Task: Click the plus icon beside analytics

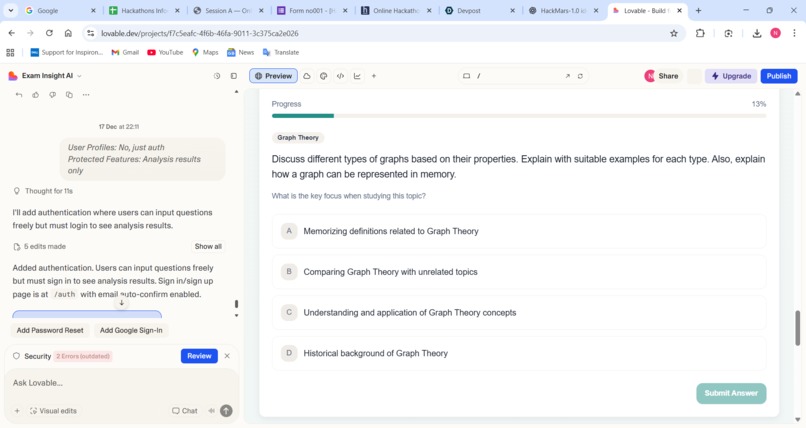Action: pos(374,76)
